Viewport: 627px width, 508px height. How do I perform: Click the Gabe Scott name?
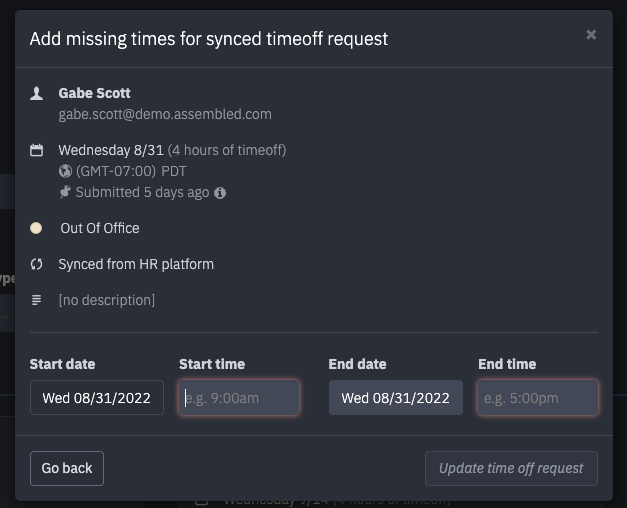coord(94,93)
